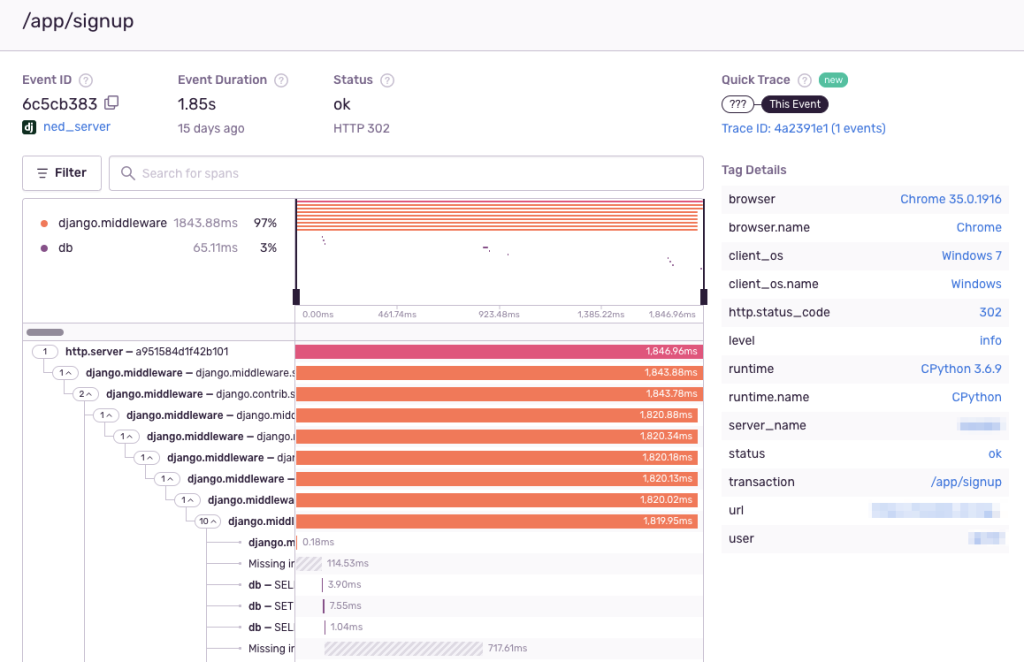Click the magnifier icon in span search
Screen dimensions: 1024x662
pyautogui.click(x=128, y=173)
